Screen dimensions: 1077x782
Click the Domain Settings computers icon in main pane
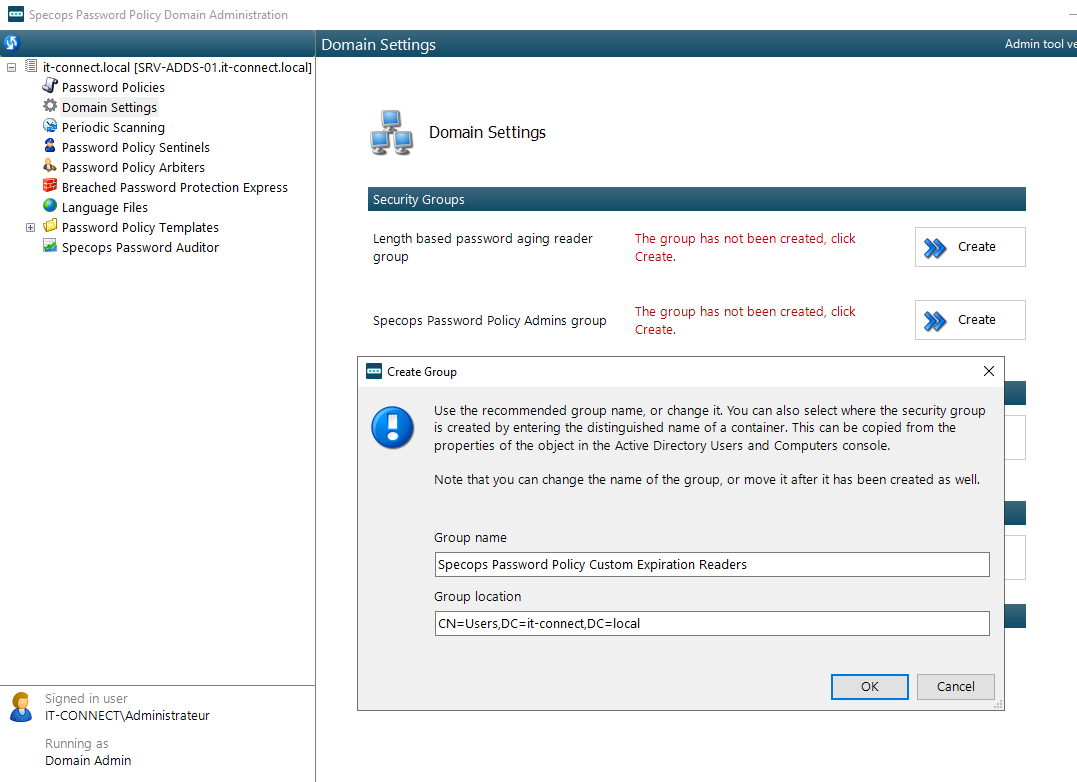click(x=390, y=131)
